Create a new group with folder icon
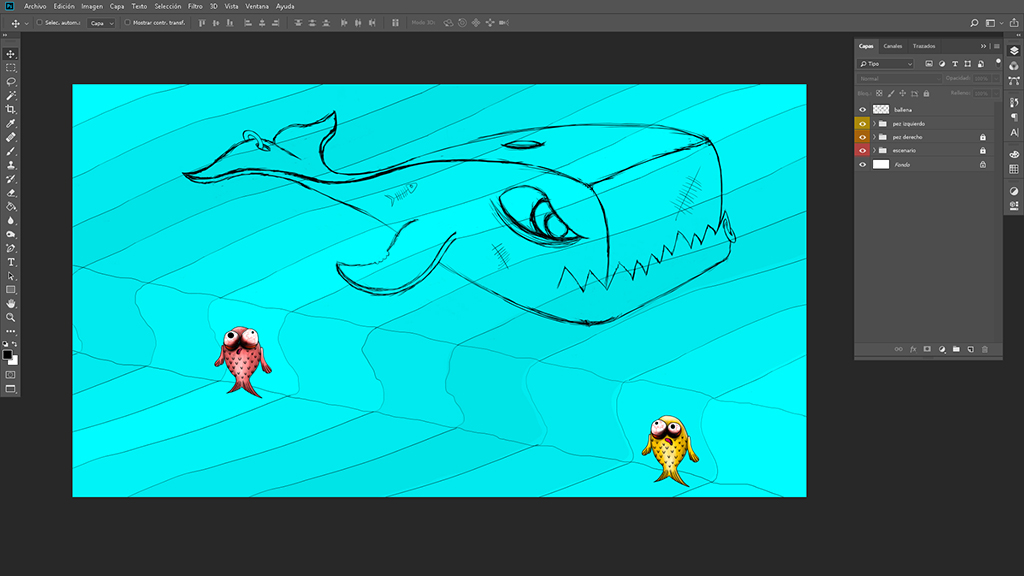Viewport: 1024px width, 576px height. (956, 349)
